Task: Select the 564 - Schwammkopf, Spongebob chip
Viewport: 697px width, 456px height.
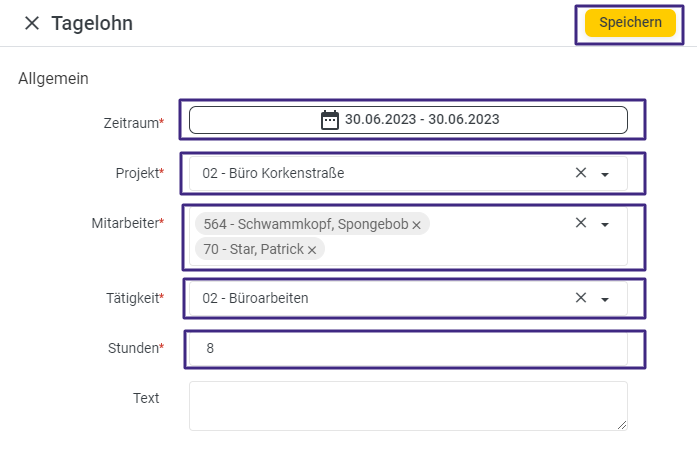Action: [306, 224]
